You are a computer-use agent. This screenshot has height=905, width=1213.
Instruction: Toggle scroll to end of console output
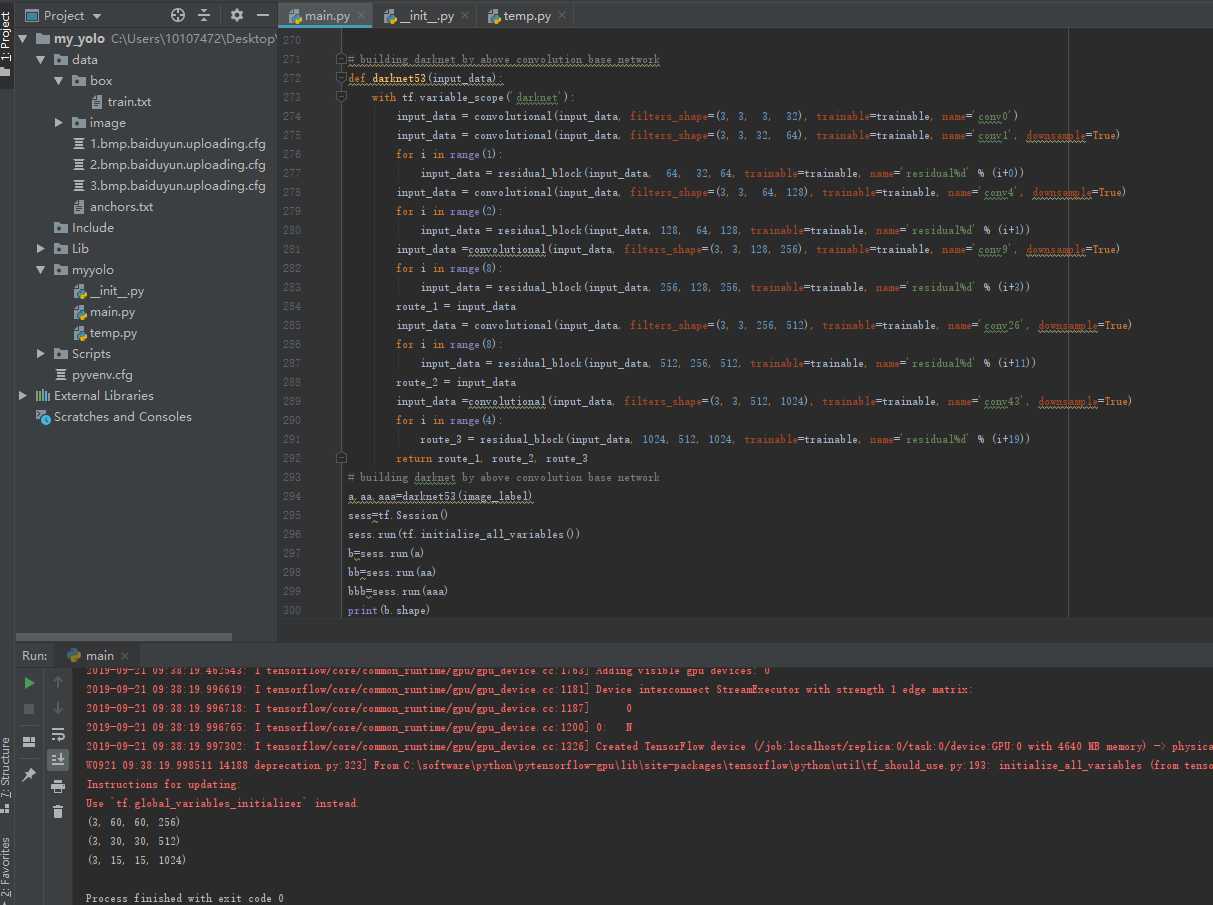click(58, 759)
